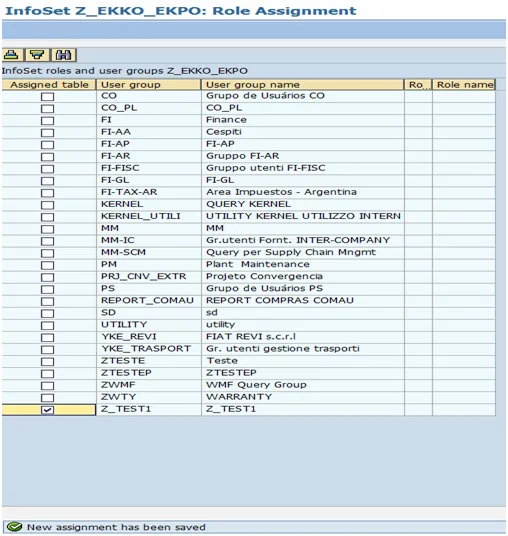Check the FI-GL user group checkbox

click(x=48, y=181)
